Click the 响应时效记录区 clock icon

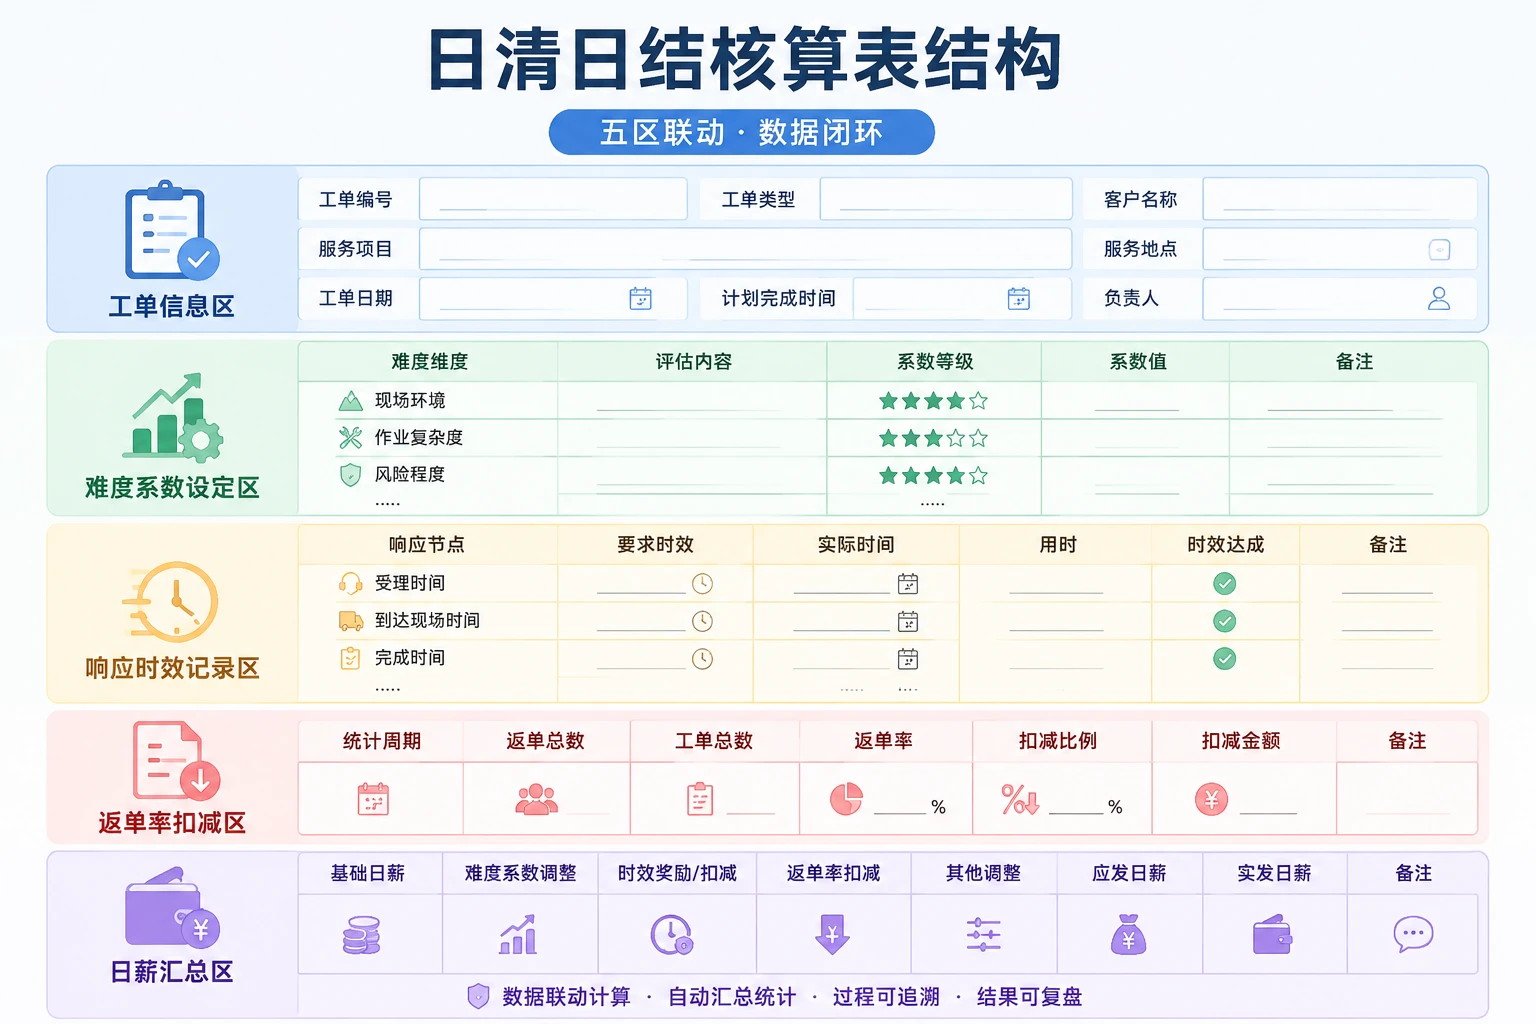(171, 602)
